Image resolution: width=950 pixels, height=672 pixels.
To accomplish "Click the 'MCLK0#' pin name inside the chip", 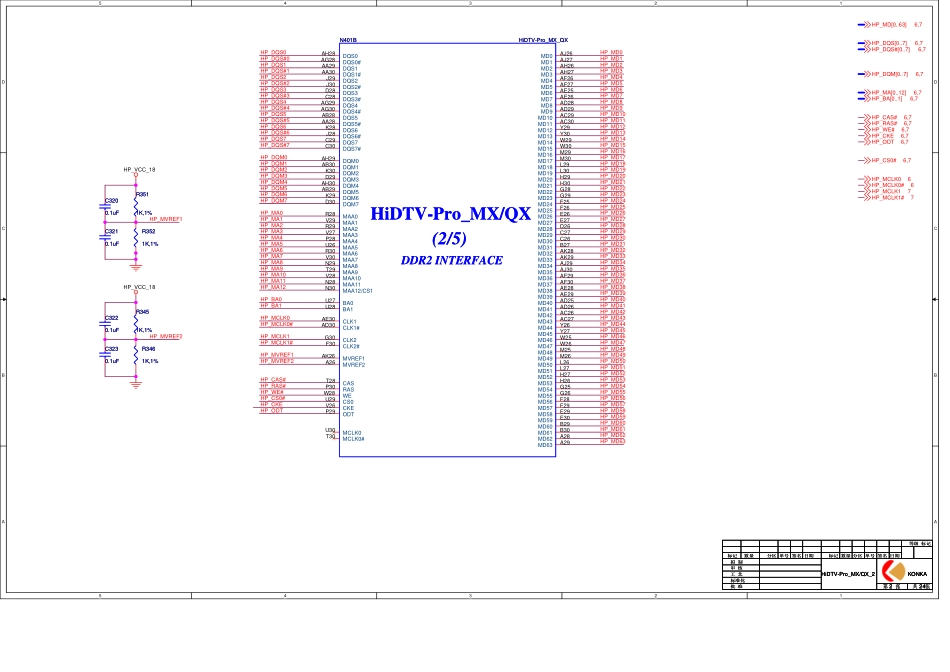I will (354, 439).
